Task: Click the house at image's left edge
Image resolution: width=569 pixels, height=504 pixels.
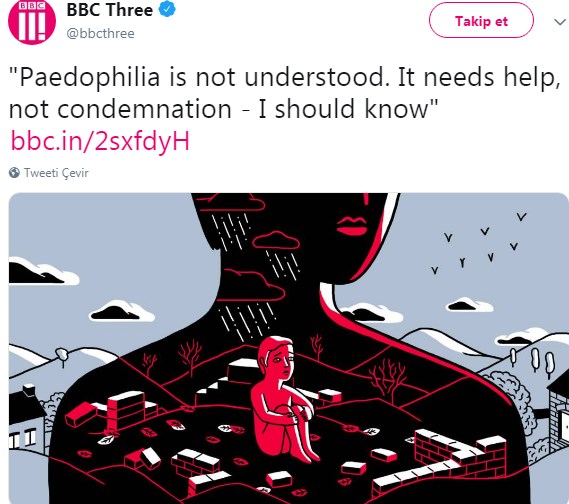Action: click(x=26, y=417)
